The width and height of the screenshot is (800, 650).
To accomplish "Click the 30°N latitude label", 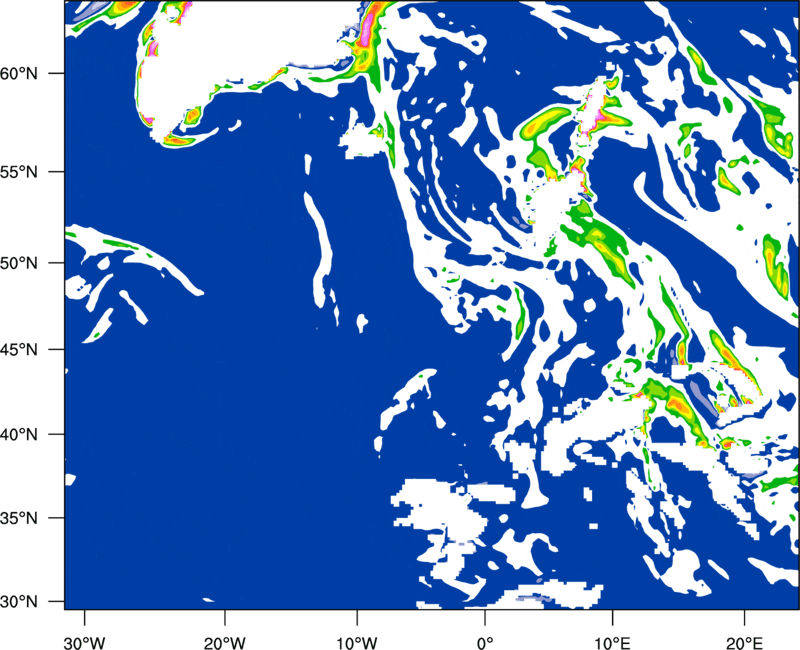I will coord(19,602).
